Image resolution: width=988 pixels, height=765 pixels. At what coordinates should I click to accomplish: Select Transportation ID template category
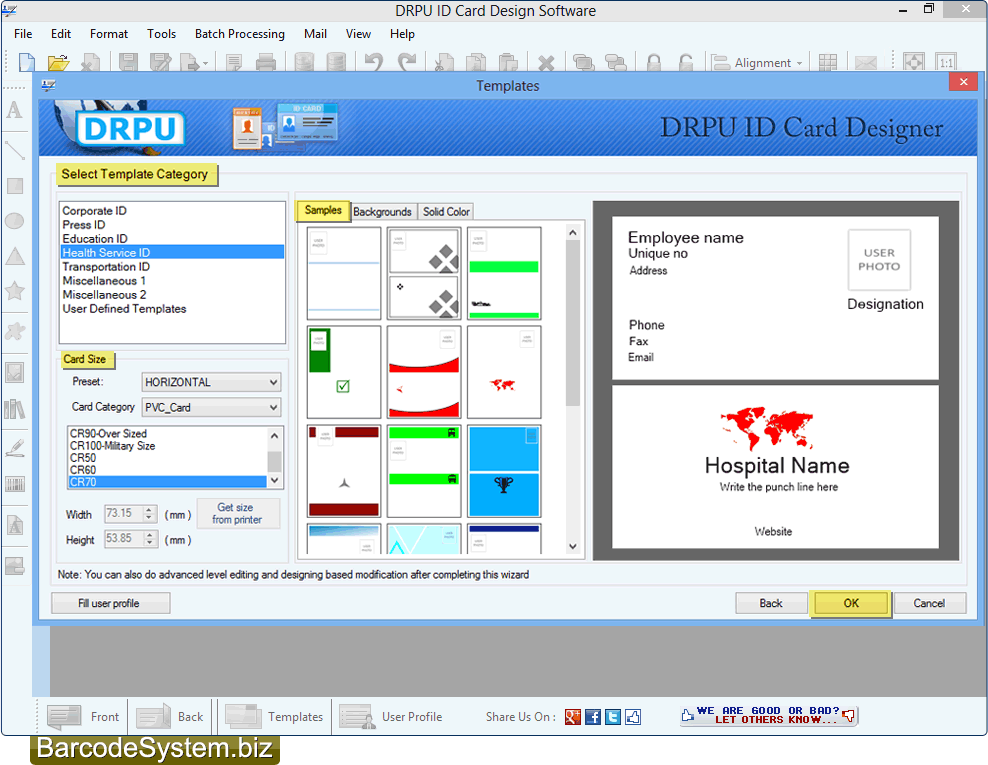106,267
